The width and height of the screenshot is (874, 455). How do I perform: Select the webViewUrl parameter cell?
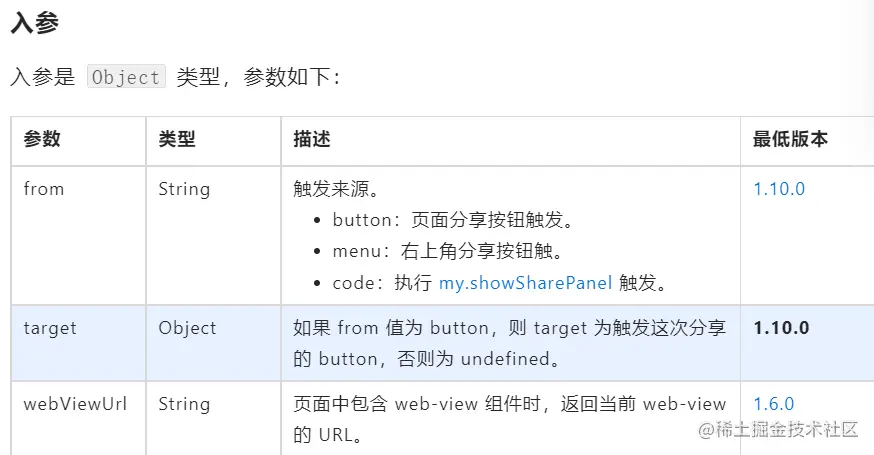[66, 404]
